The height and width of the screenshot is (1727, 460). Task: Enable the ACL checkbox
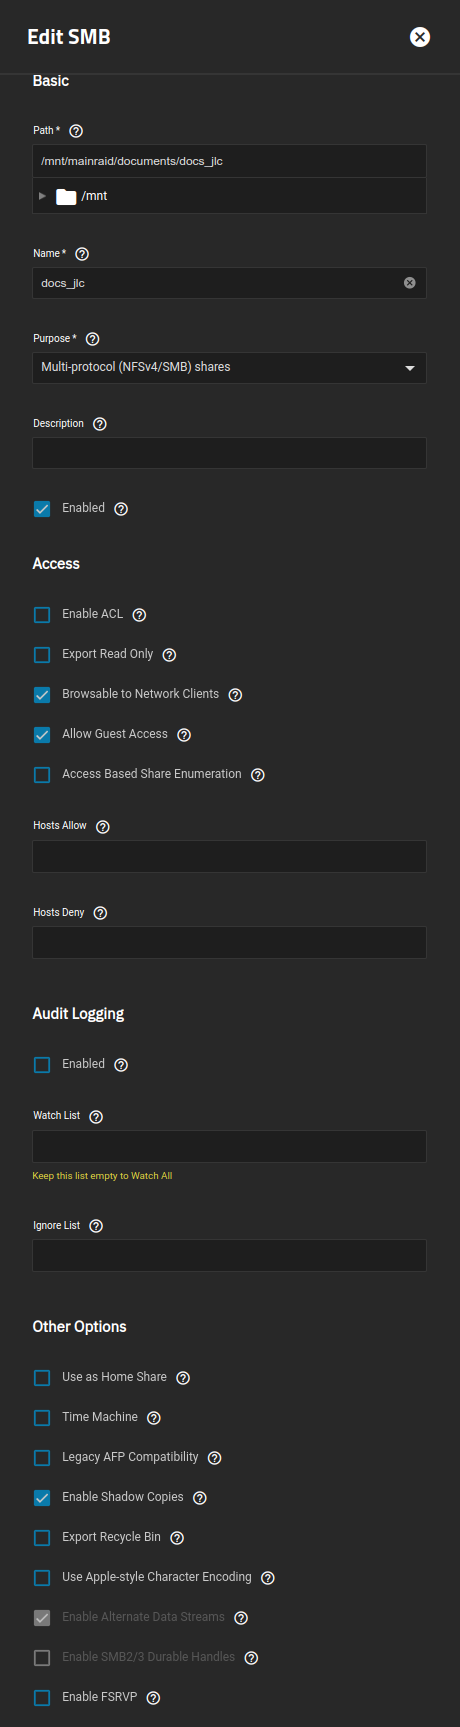tap(42, 615)
